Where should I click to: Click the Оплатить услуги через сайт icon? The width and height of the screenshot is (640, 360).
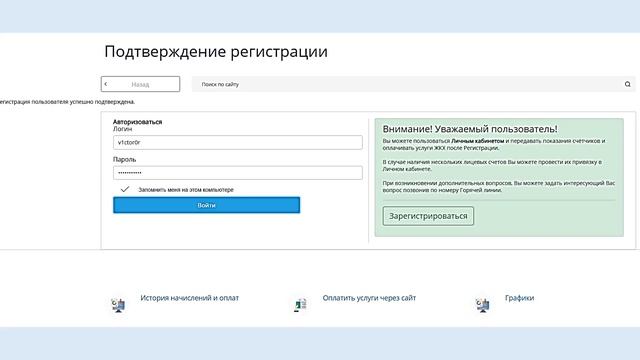click(x=300, y=305)
